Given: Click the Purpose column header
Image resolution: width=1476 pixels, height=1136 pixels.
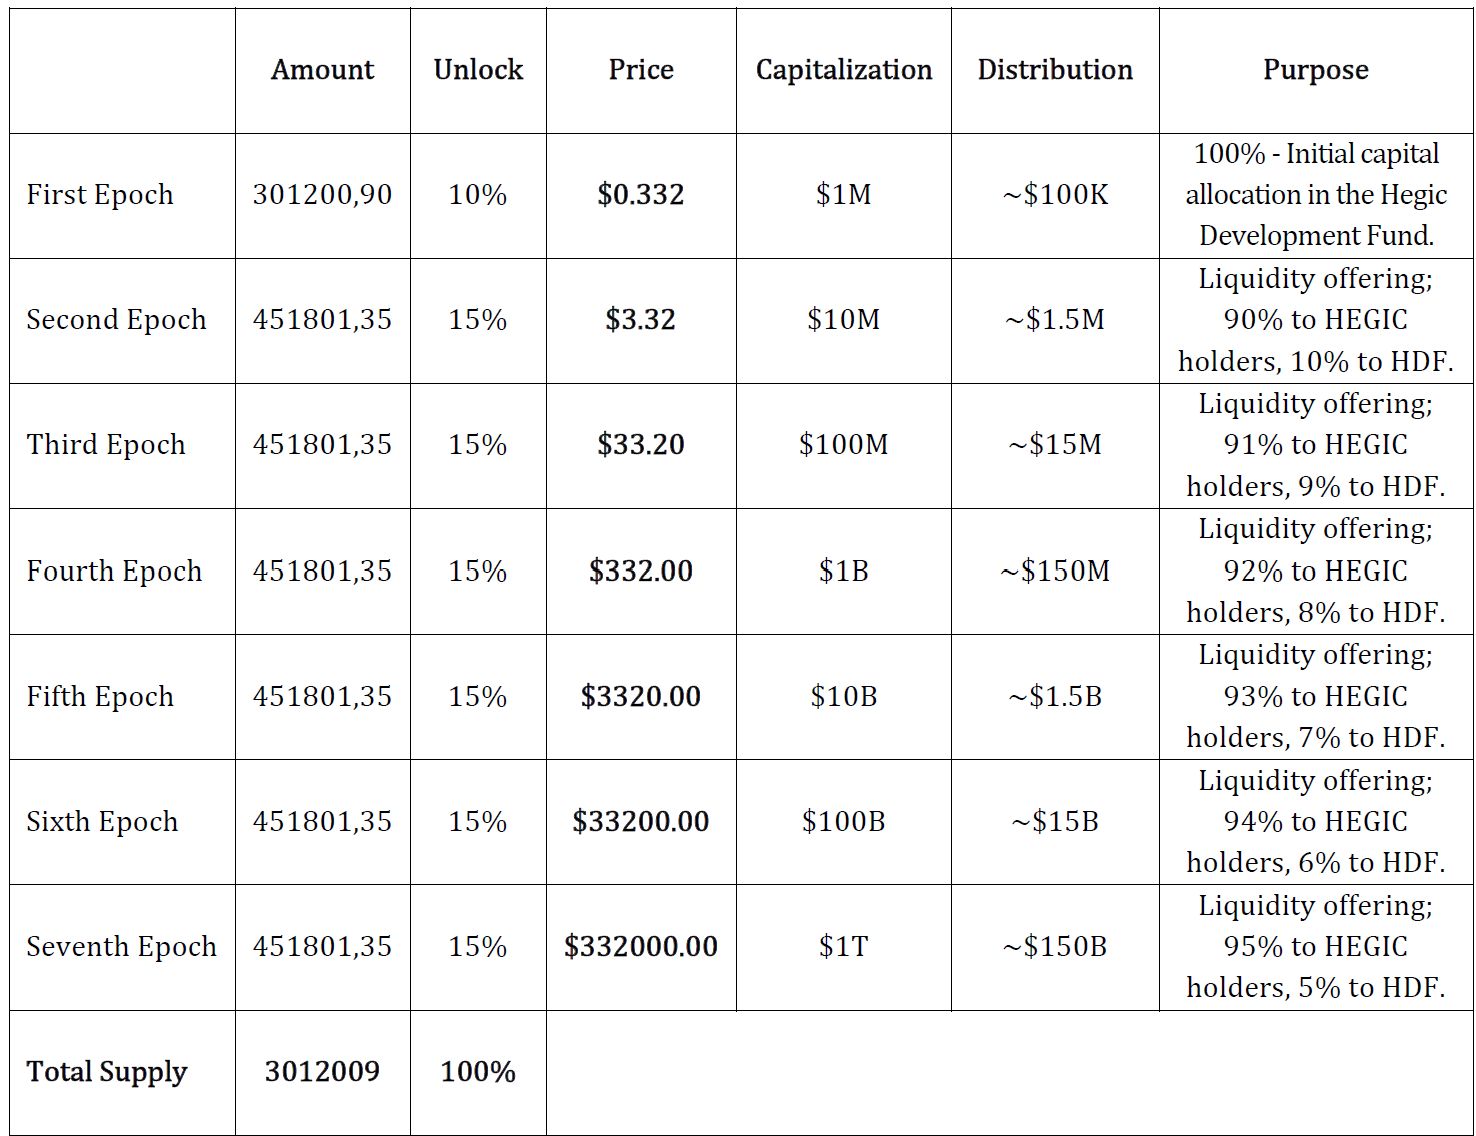Looking at the screenshot, I should point(1315,70).
